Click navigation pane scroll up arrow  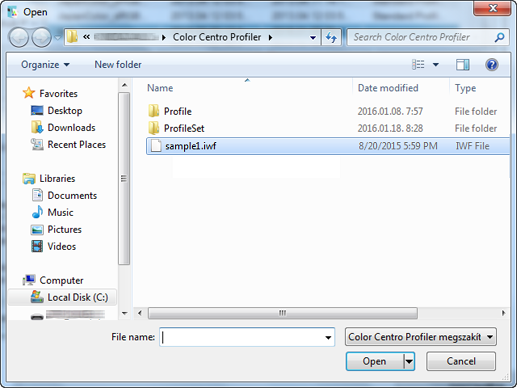click(x=124, y=85)
